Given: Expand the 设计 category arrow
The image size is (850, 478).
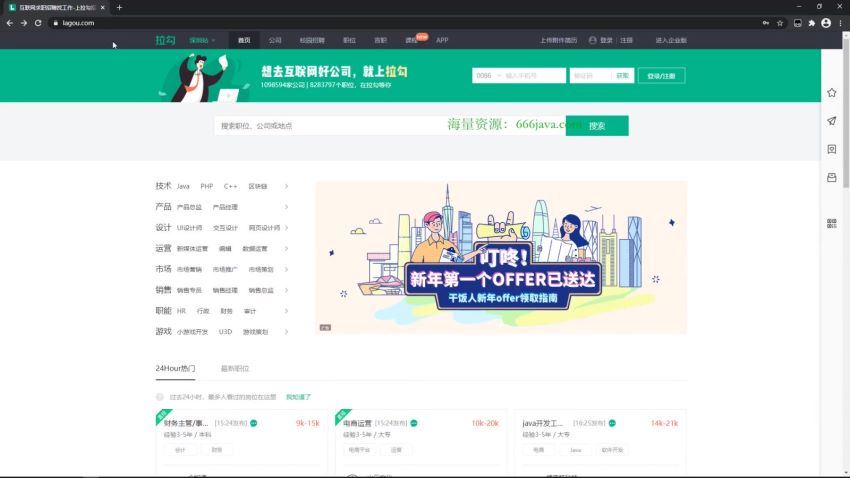Looking at the screenshot, I should [286, 228].
